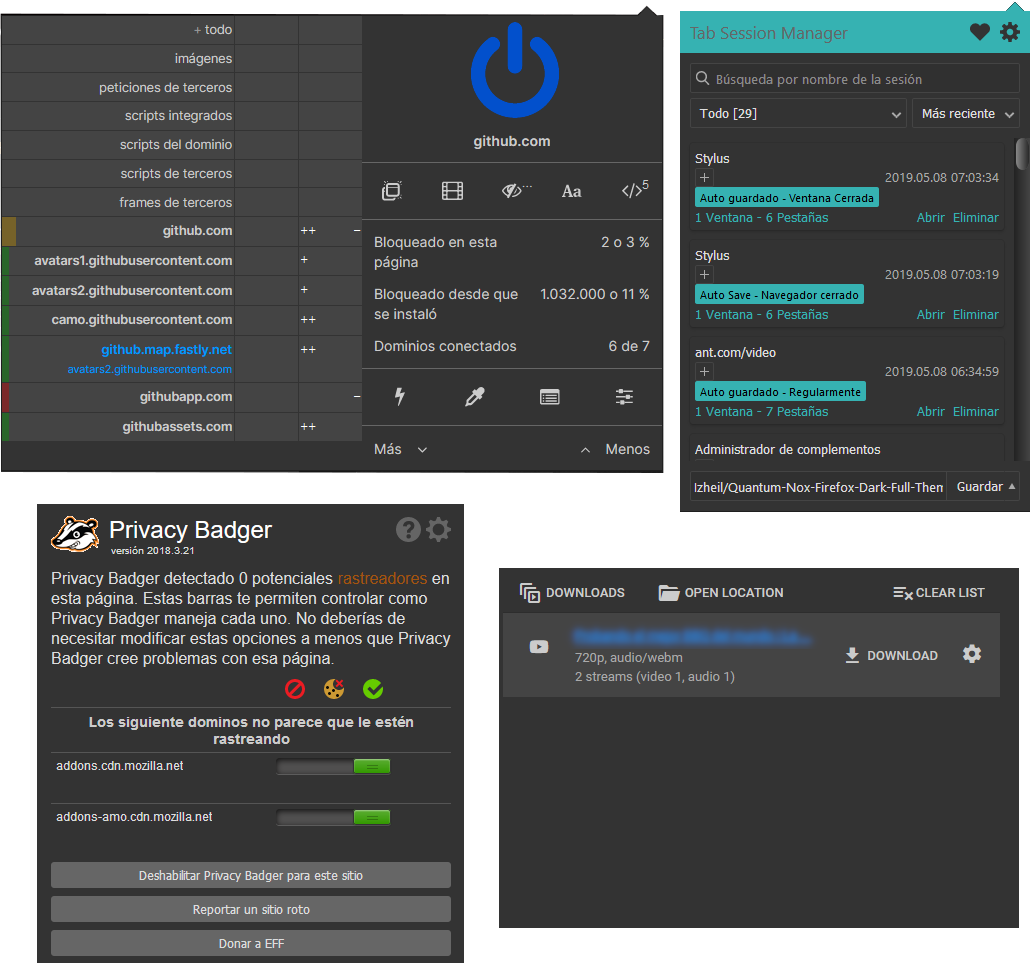Open the 'Más reciente' sort dropdown
1036x975 pixels.
(966, 114)
